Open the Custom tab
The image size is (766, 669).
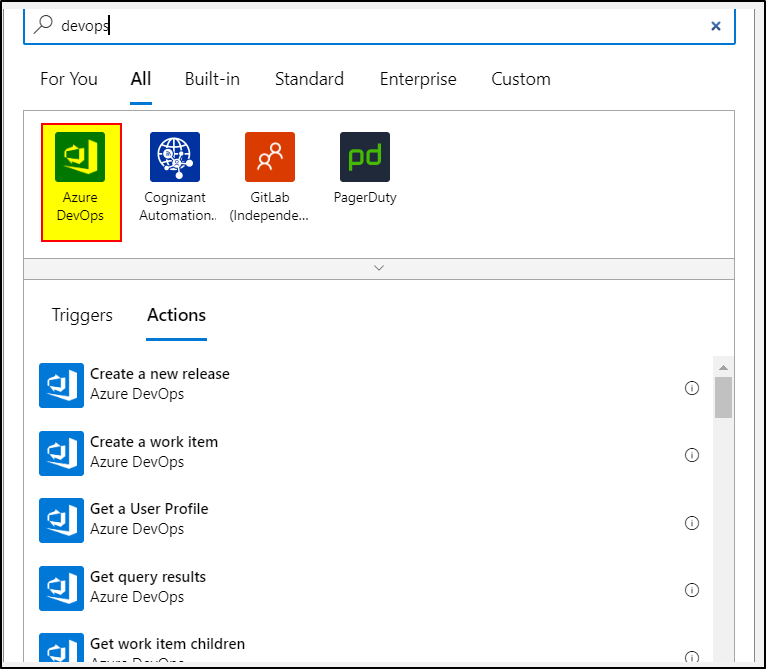521,79
